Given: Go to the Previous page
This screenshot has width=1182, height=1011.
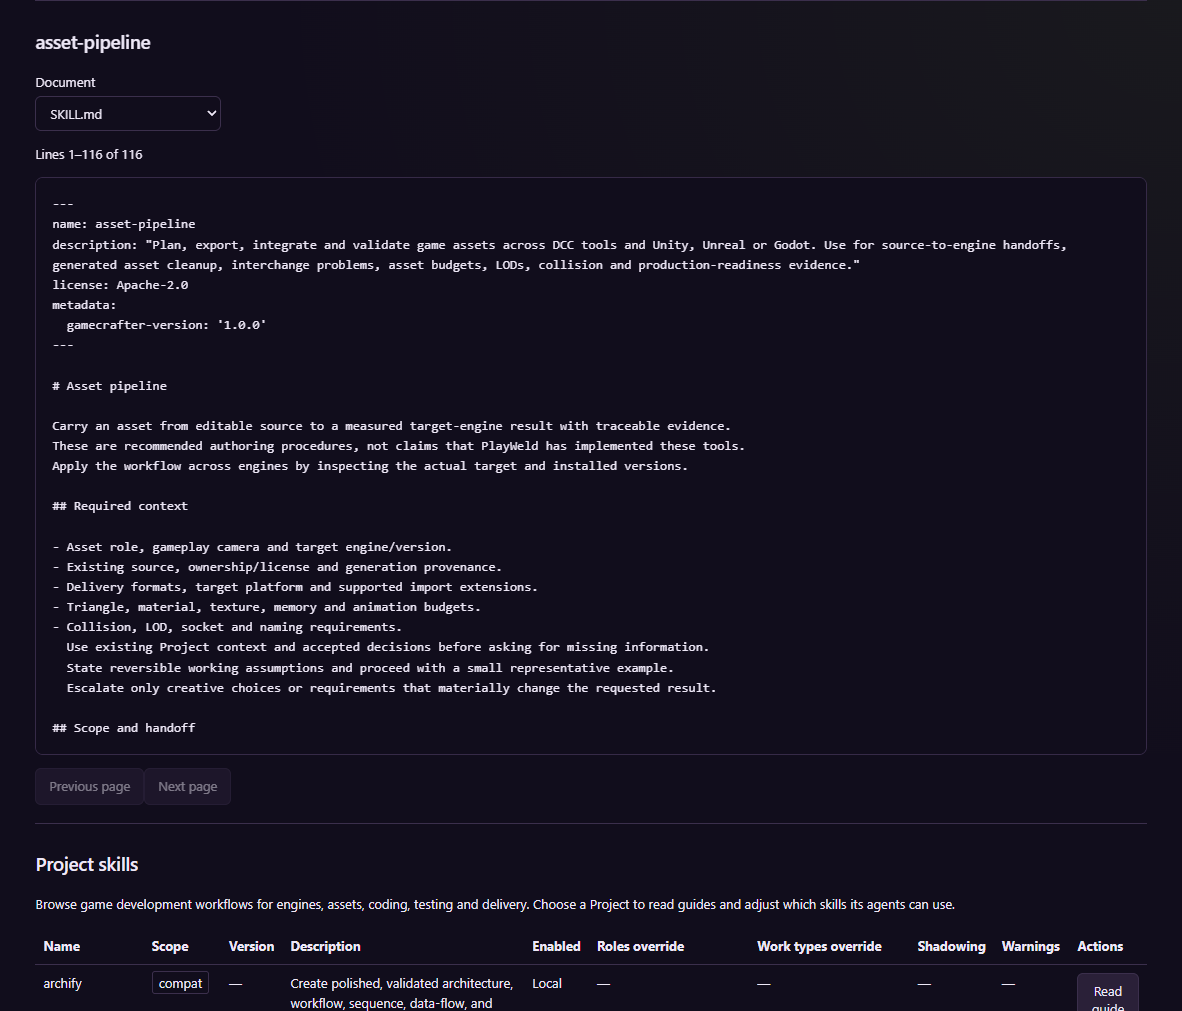Looking at the screenshot, I should pyautogui.click(x=90, y=786).
